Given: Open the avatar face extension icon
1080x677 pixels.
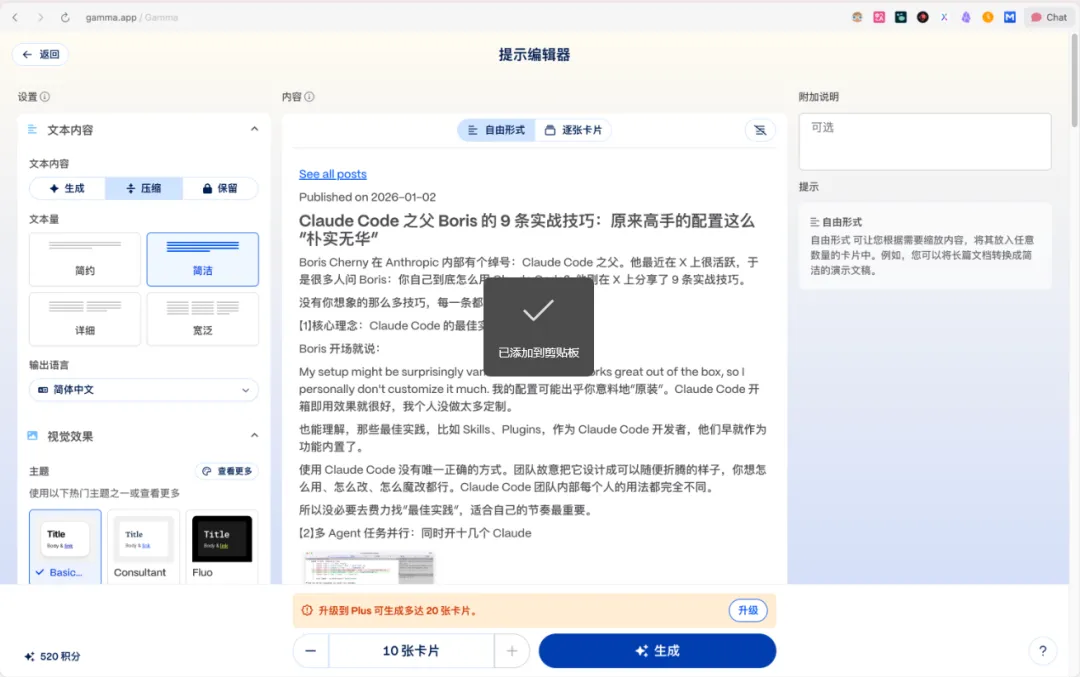Looking at the screenshot, I should point(857,17).
